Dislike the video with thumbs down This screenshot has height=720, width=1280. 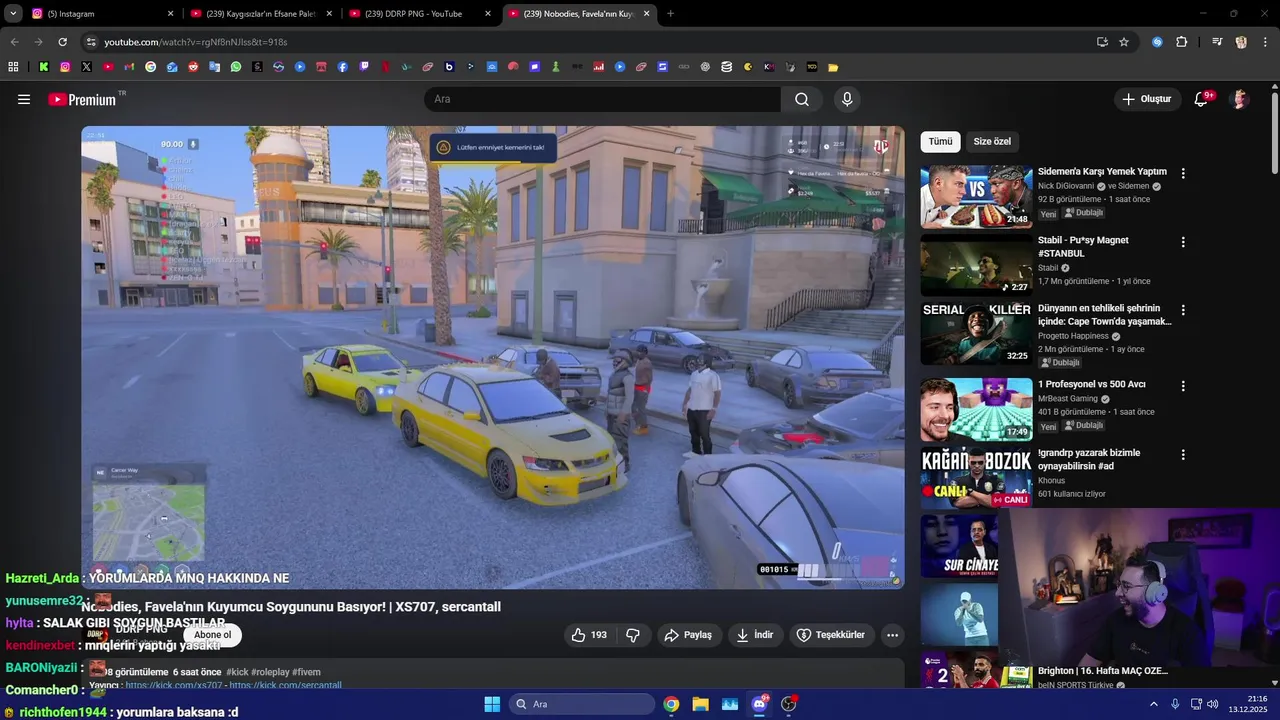[633, 635]
